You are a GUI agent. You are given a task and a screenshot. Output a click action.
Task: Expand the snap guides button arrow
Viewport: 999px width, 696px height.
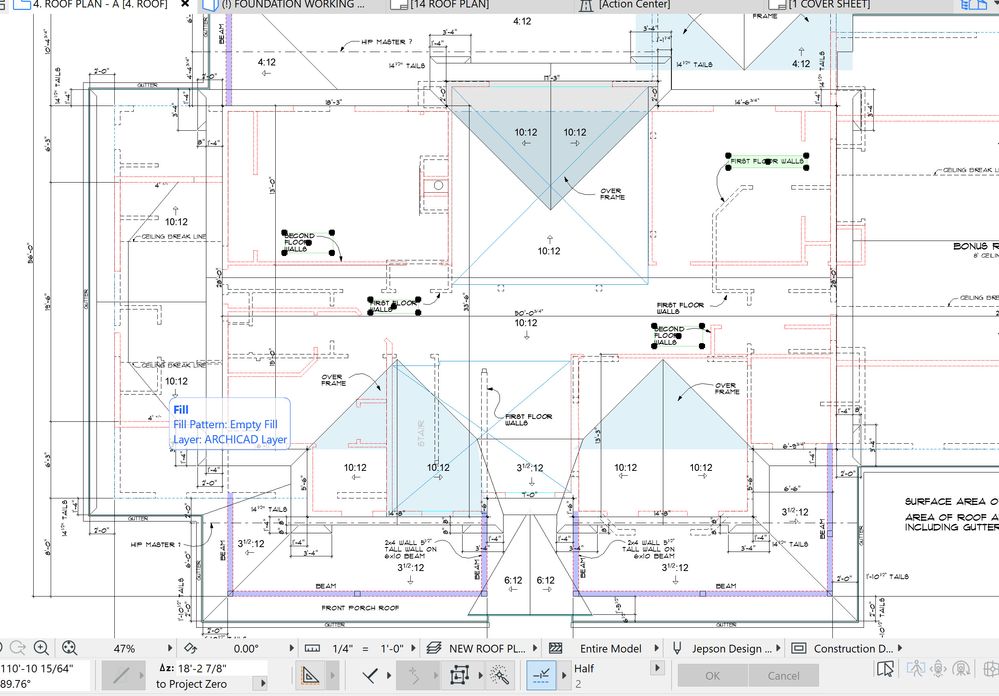pyautogui.click(x=564, y=676)
